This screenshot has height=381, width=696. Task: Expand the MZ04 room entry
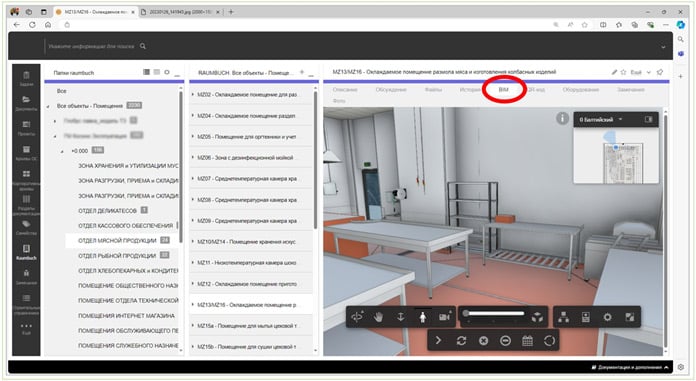pos(193,115)
